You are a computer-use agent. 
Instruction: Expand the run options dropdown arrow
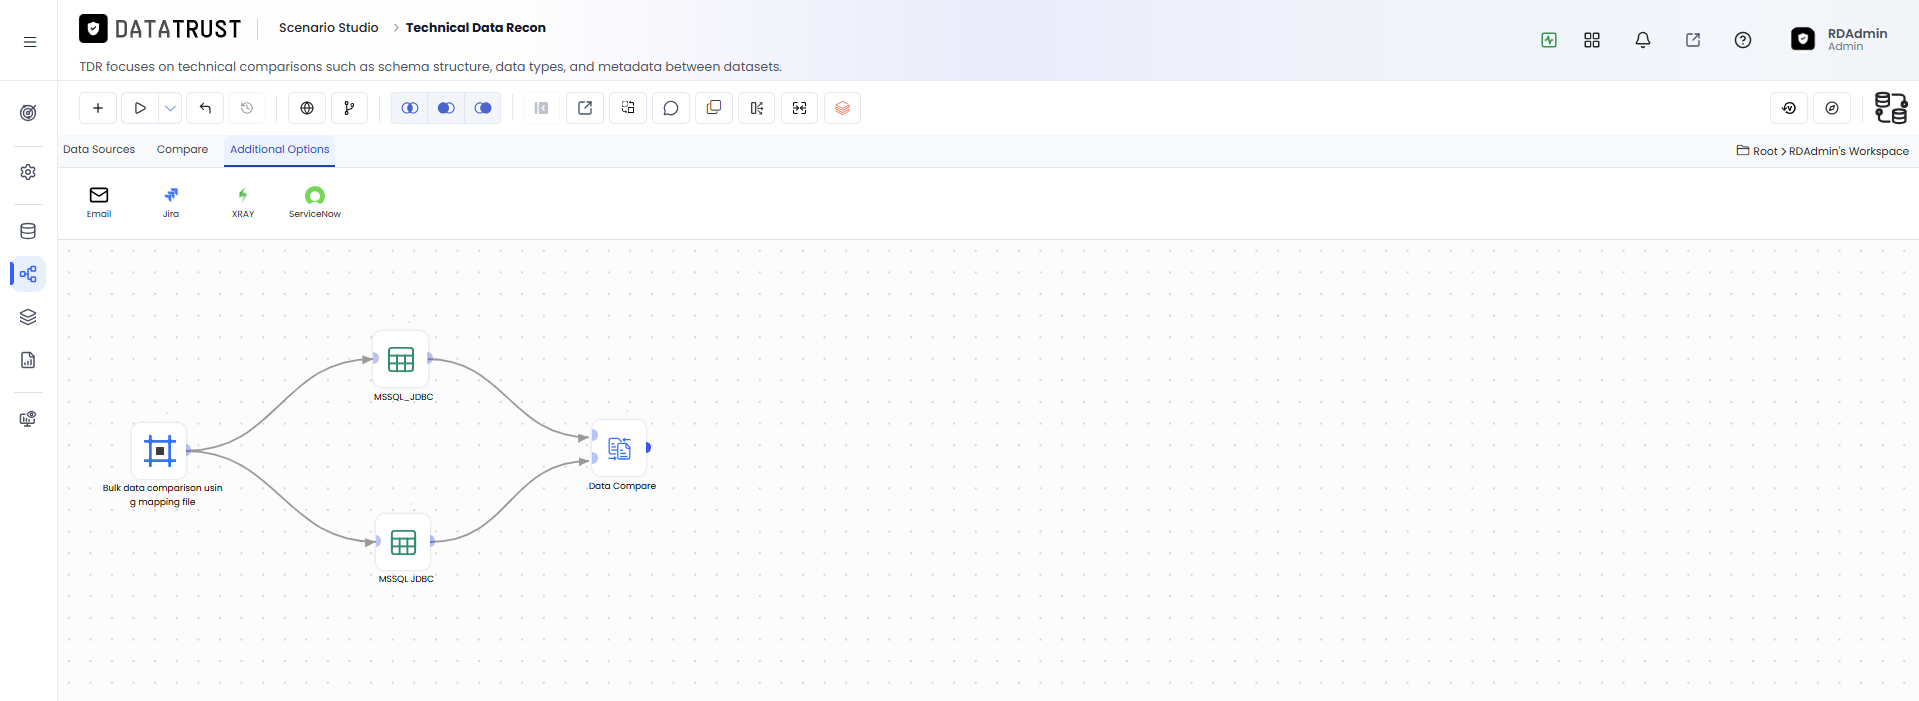pos(170,108)
